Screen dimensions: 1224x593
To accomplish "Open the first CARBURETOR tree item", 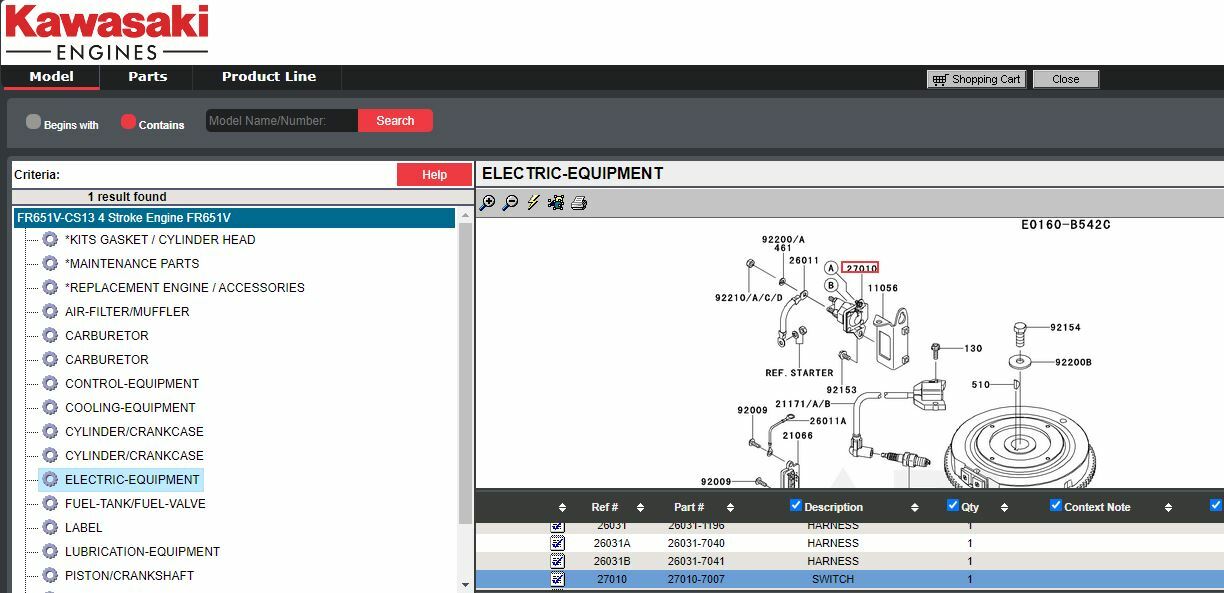I will pyautogui.click(x=106, y=336).
